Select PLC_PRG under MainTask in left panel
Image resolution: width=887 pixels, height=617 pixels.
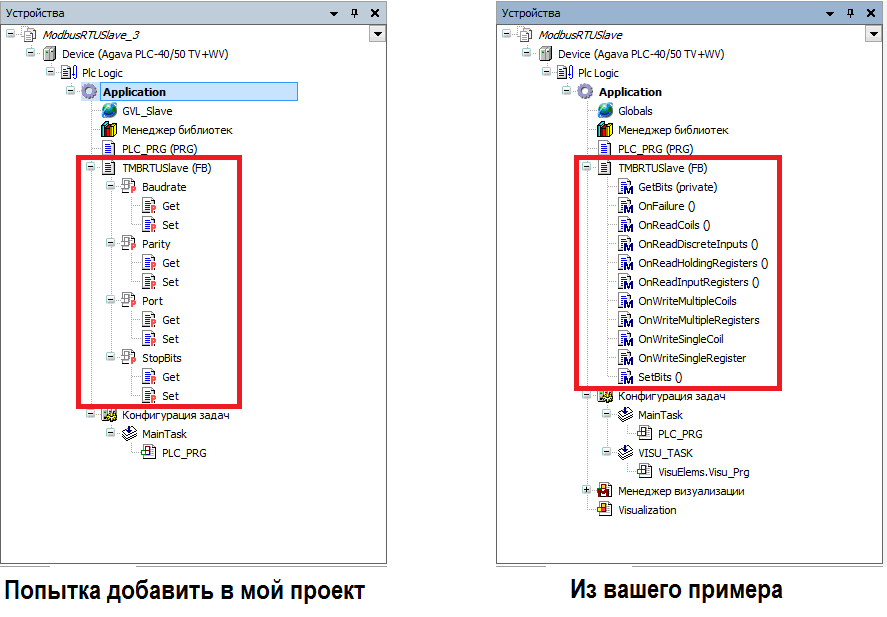(184, 453)
